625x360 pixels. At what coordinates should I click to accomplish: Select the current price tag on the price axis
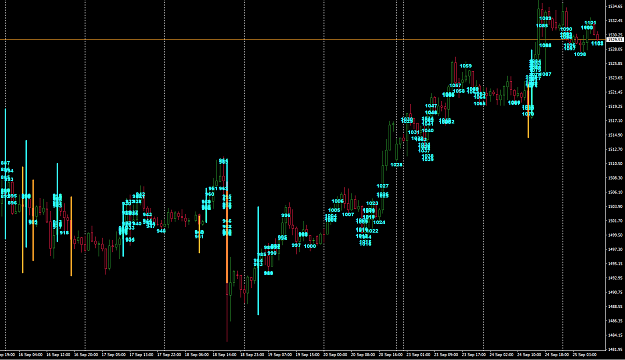click(x=615, y=39)
